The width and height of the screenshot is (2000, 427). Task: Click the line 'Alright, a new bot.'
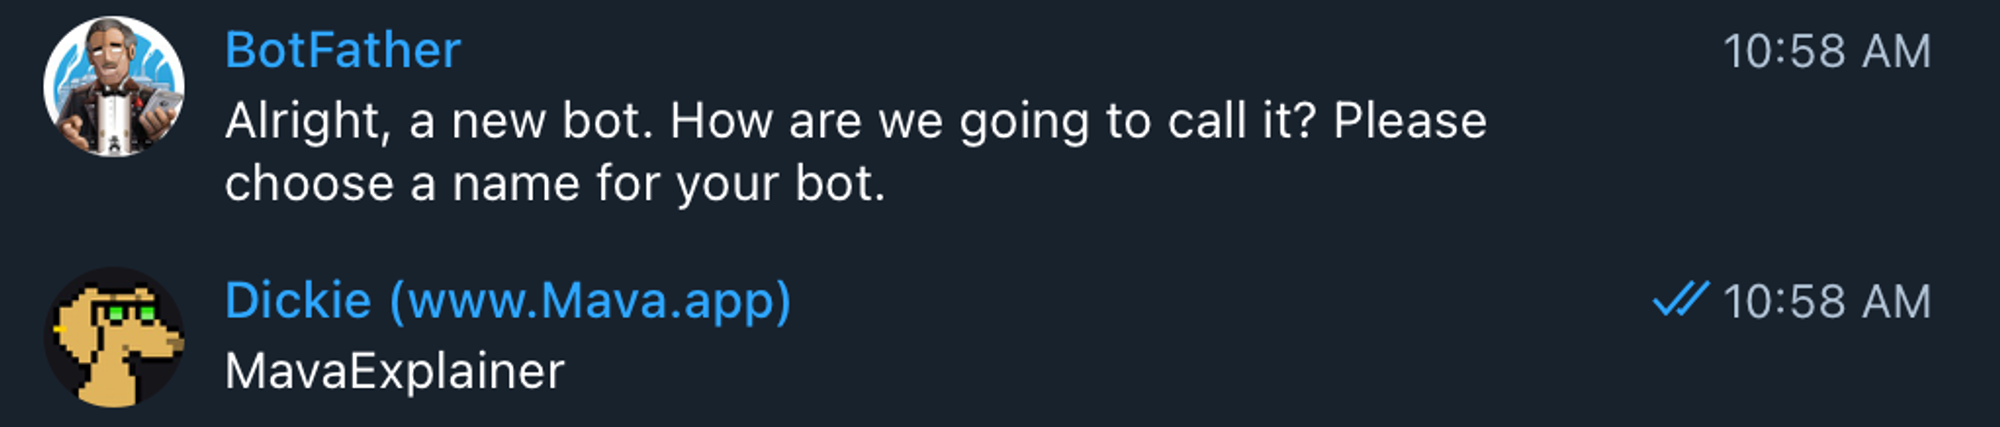coord(438,122)
